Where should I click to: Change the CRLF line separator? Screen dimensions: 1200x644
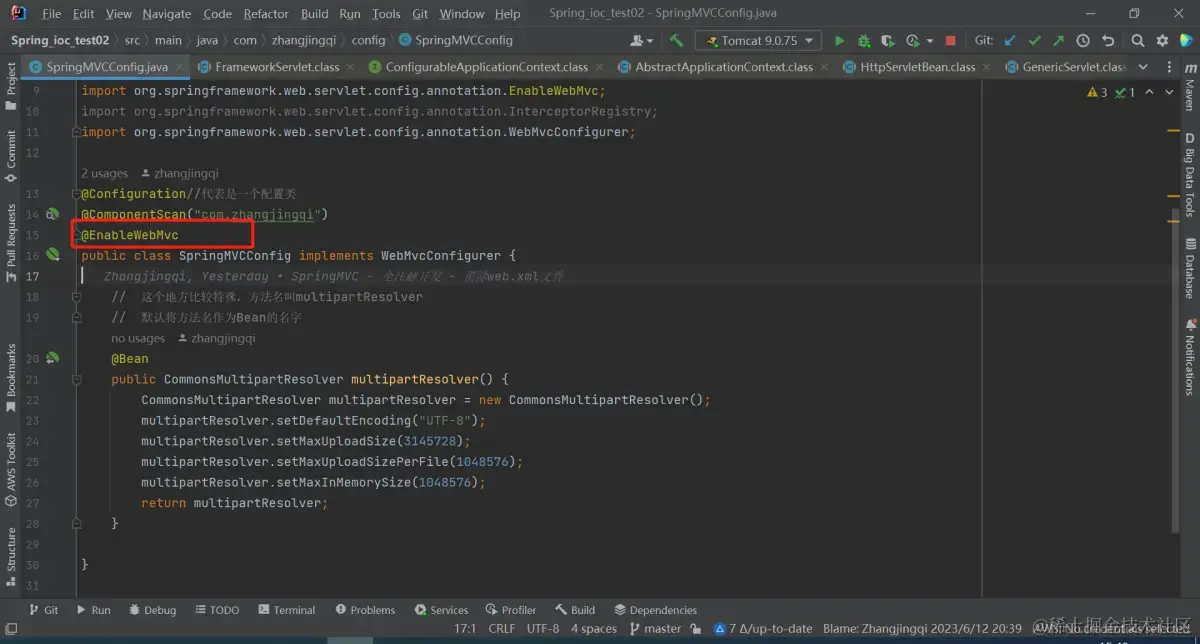[501, 628]
